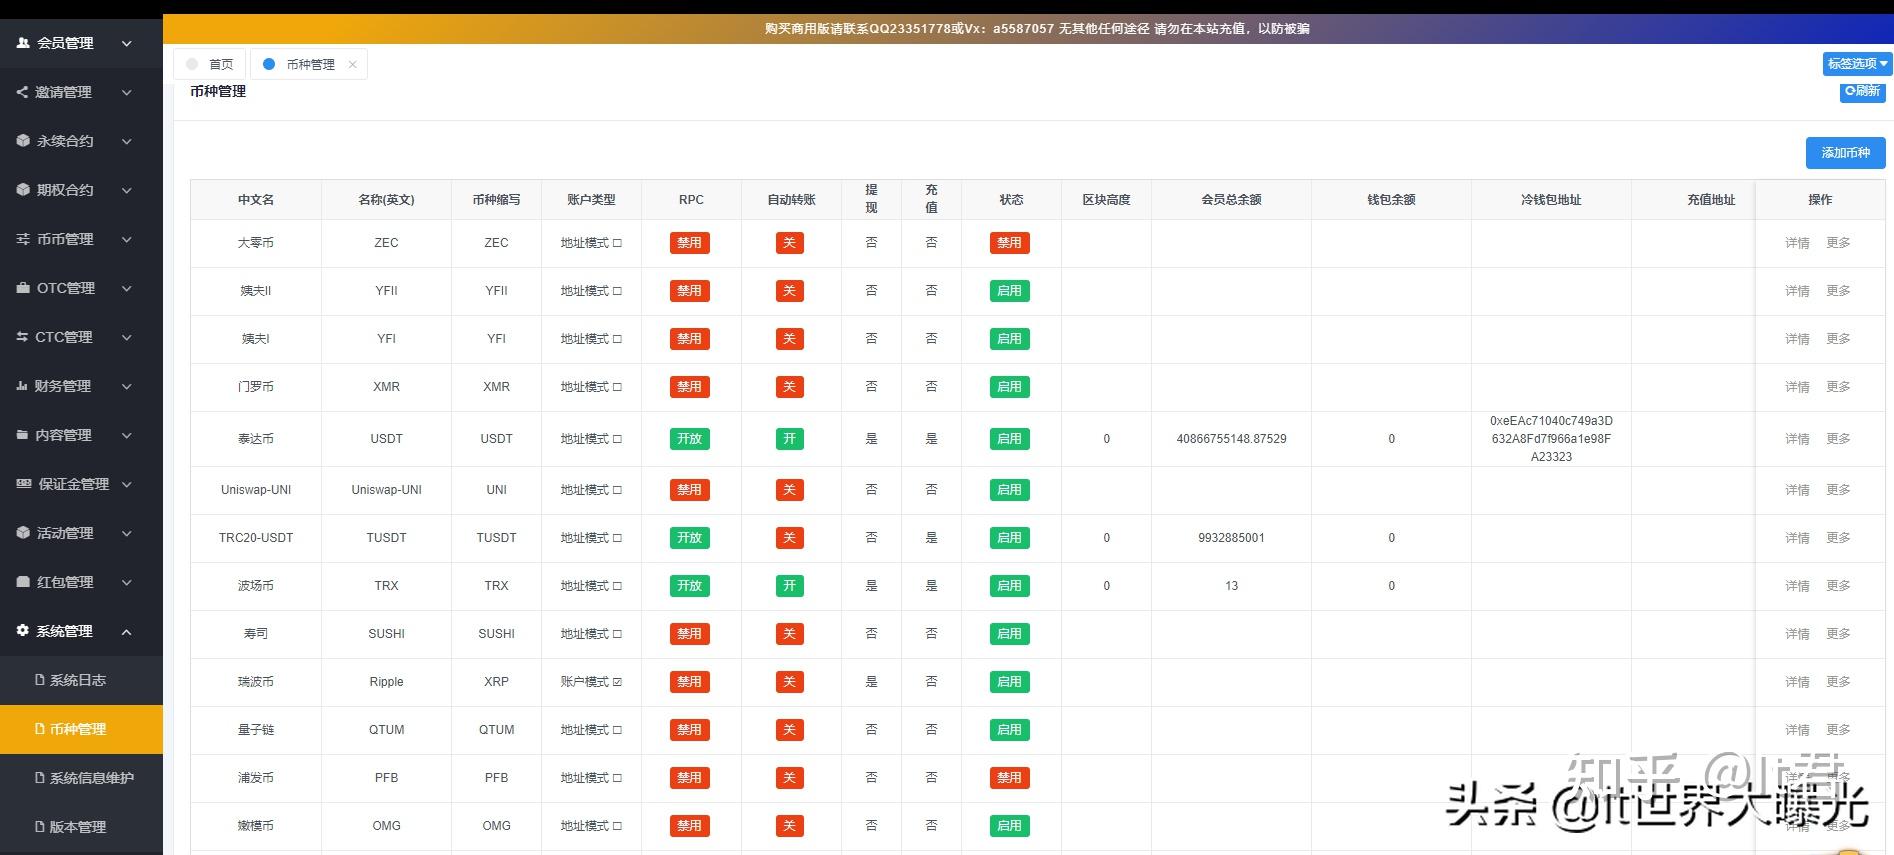
Task: Click the money icon beside 保证金管理
Action: coord(24,484)
